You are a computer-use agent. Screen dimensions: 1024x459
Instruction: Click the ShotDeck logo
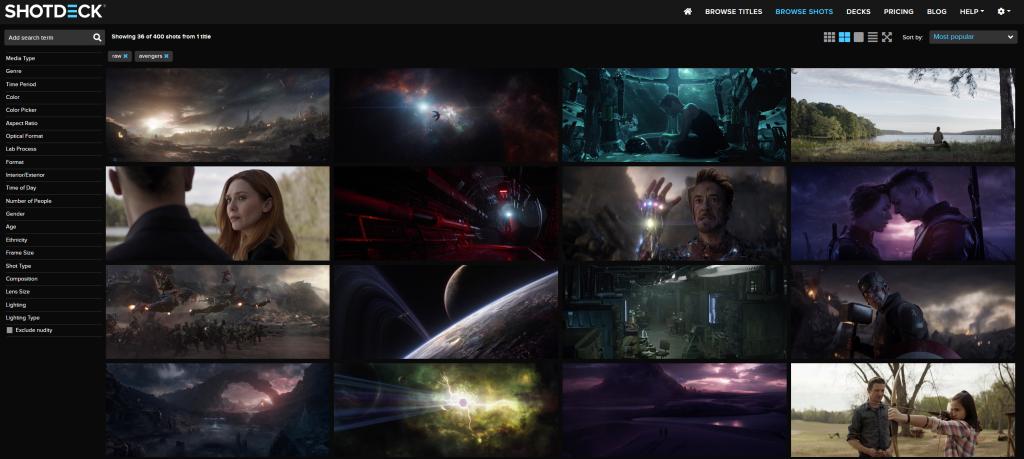pos(55,11)
